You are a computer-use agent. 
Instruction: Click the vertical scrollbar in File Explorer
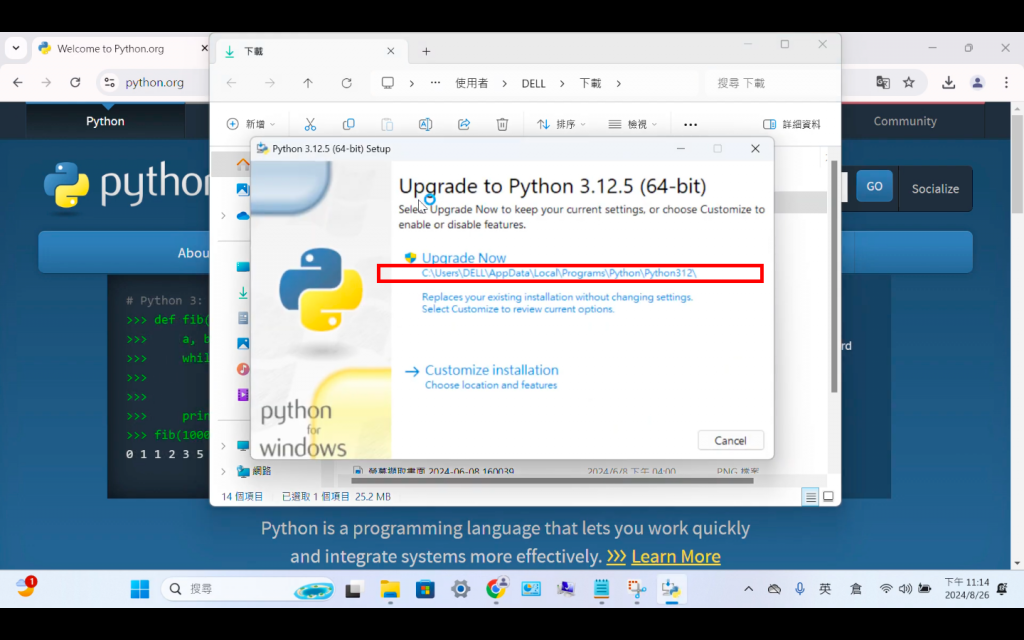coord(834,276)
